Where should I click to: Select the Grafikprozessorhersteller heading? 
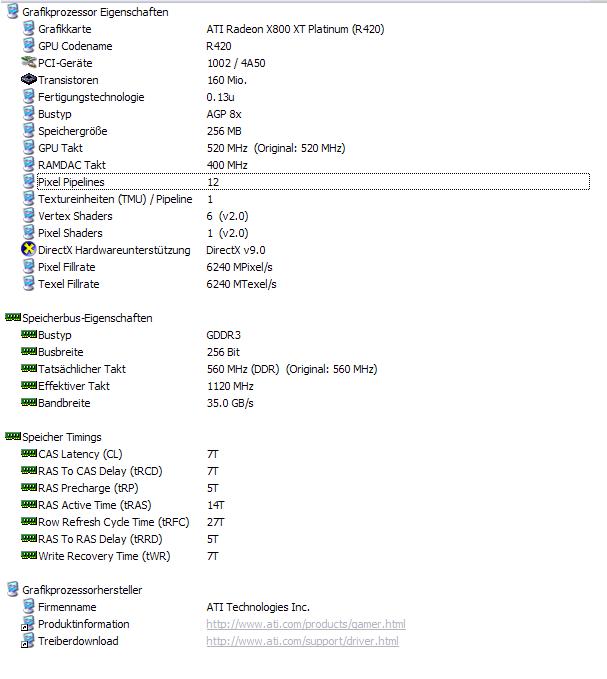tap(82, 590)
